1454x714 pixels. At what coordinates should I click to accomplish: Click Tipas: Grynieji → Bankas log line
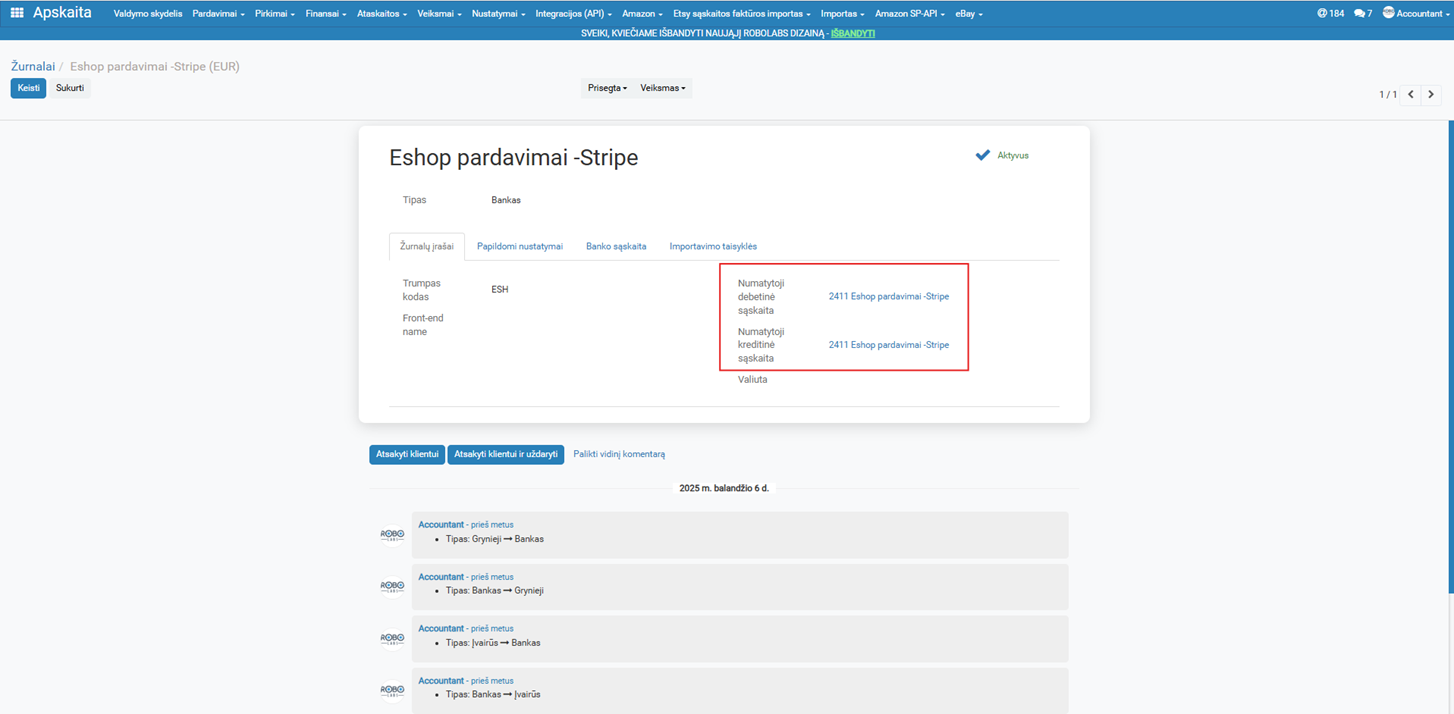495,539
